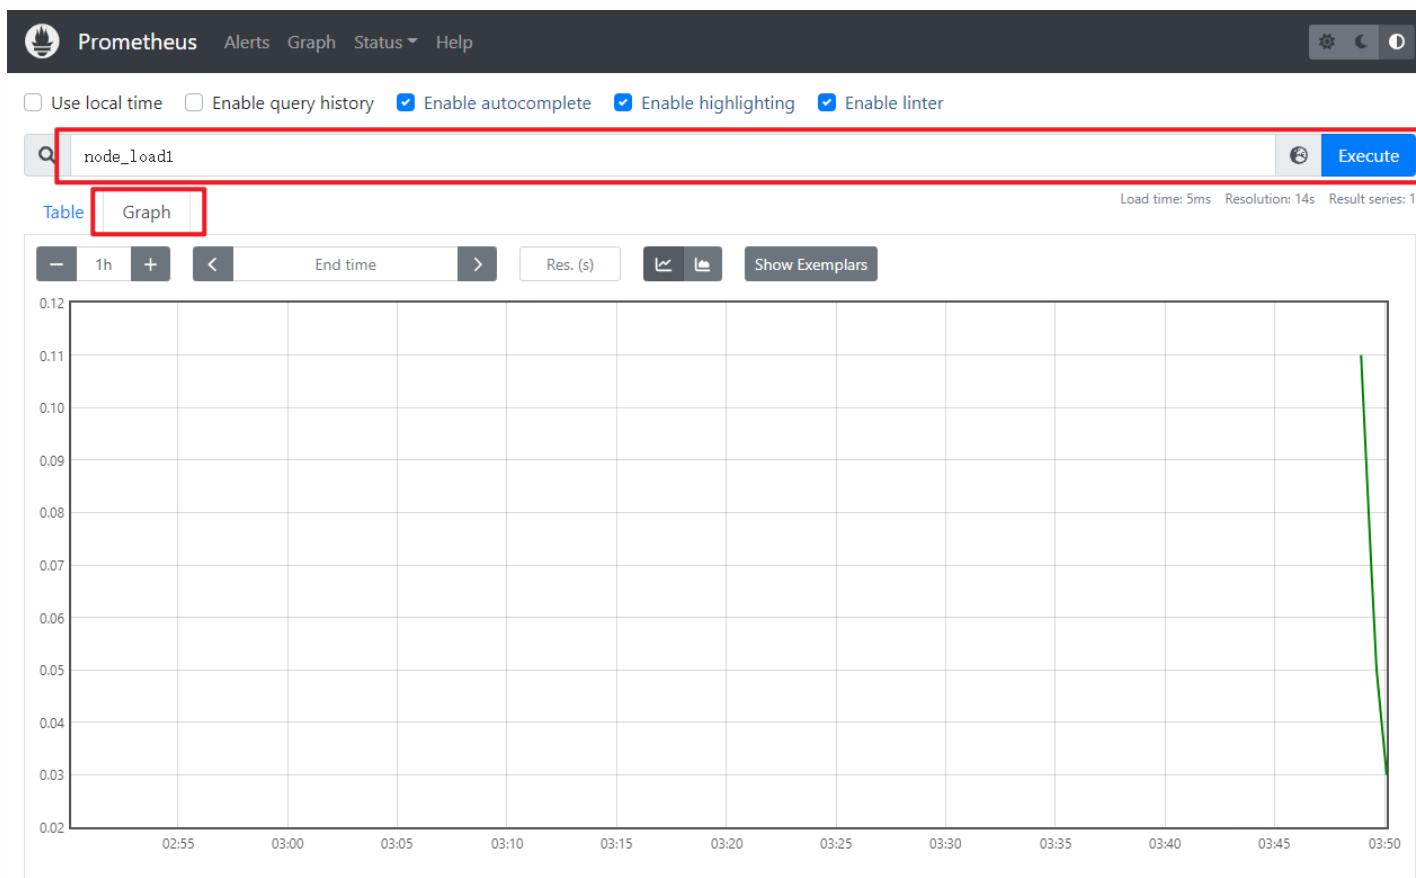Open Graph page from the navbar
1416x878 pixels.
point(312,42)
